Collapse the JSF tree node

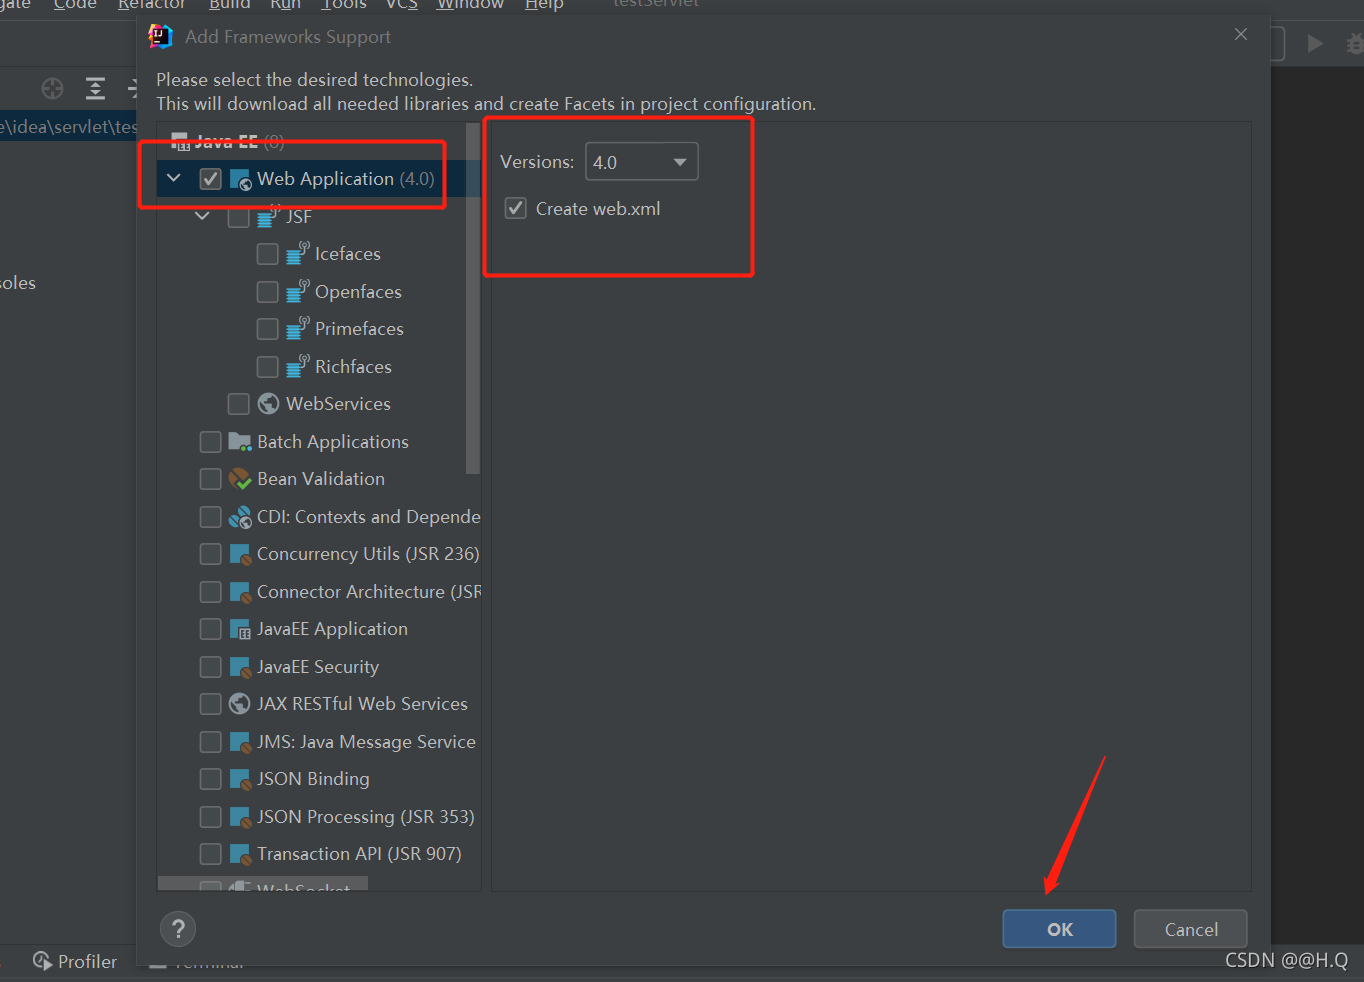[x=203, y=216]
